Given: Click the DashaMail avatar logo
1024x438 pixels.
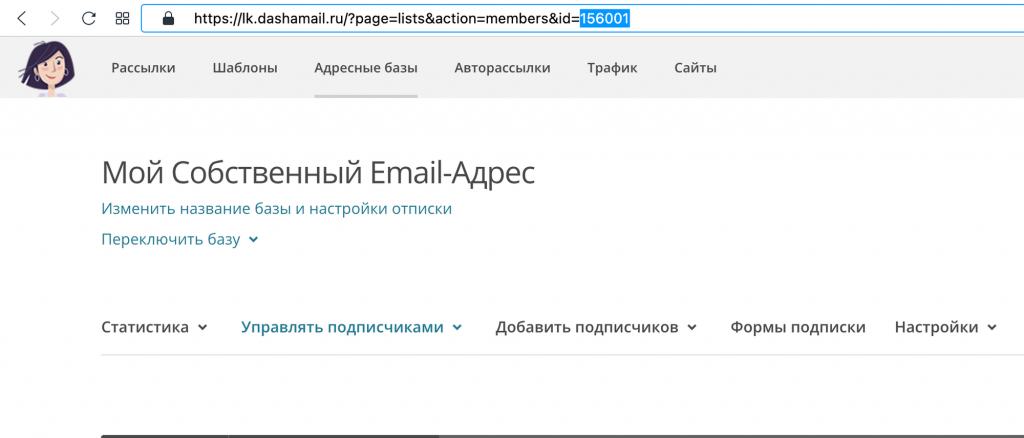Looking at the screenshot, I should tap(46, 69).
